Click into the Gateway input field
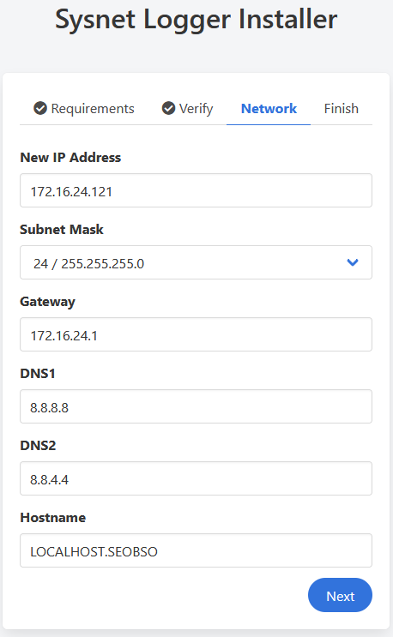Image resolution: width=394 pixels, height=638 pixels. (196, 334)
